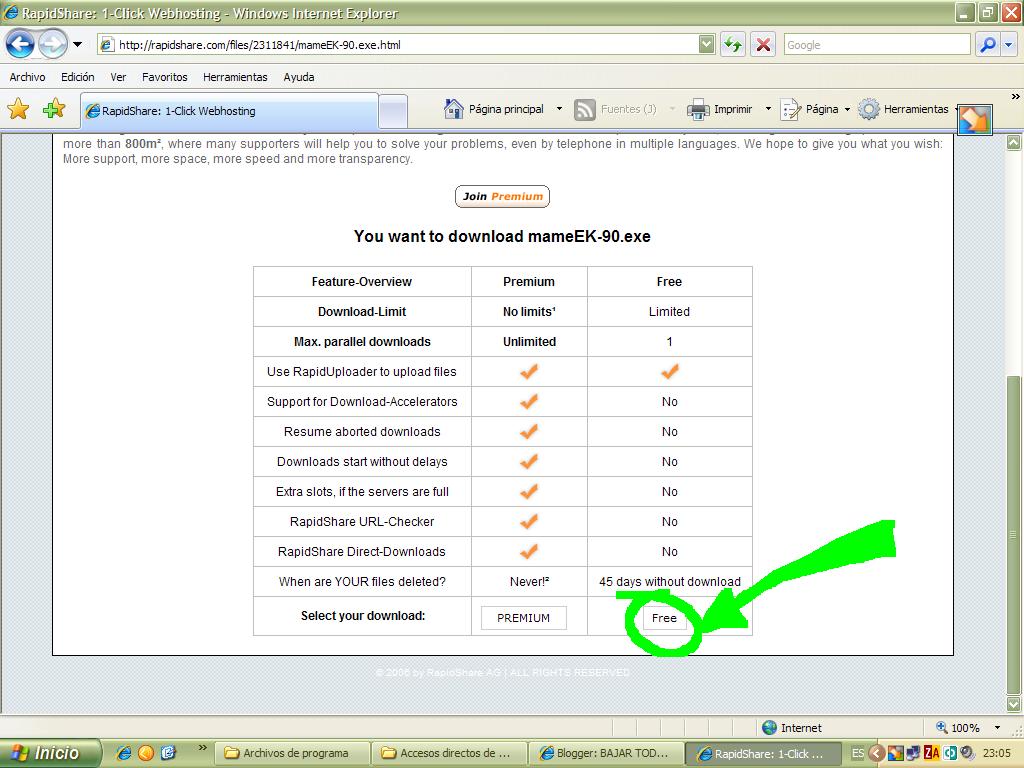Image resolution: width=1024 pixels, height=768 pixels.
Task: Click the magnifier search button
Action: (987, 44)
